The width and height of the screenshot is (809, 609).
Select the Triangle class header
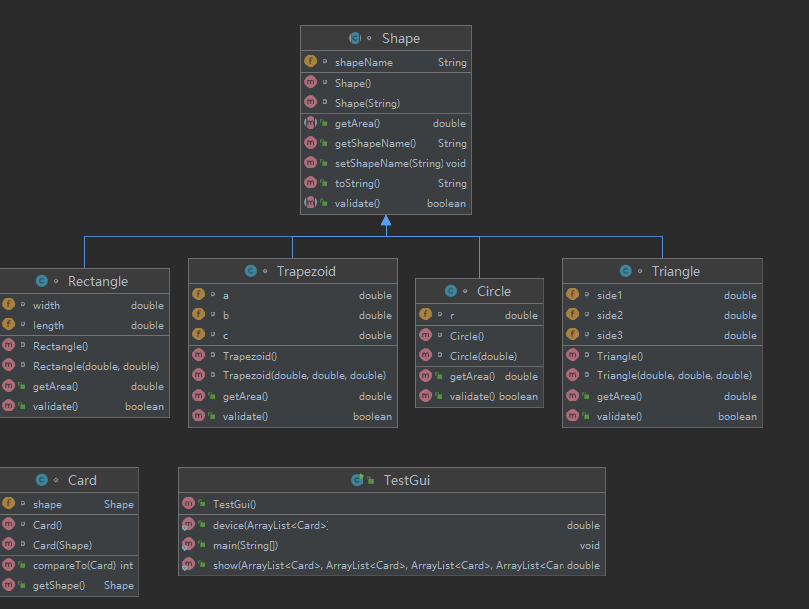pos(662,271)
